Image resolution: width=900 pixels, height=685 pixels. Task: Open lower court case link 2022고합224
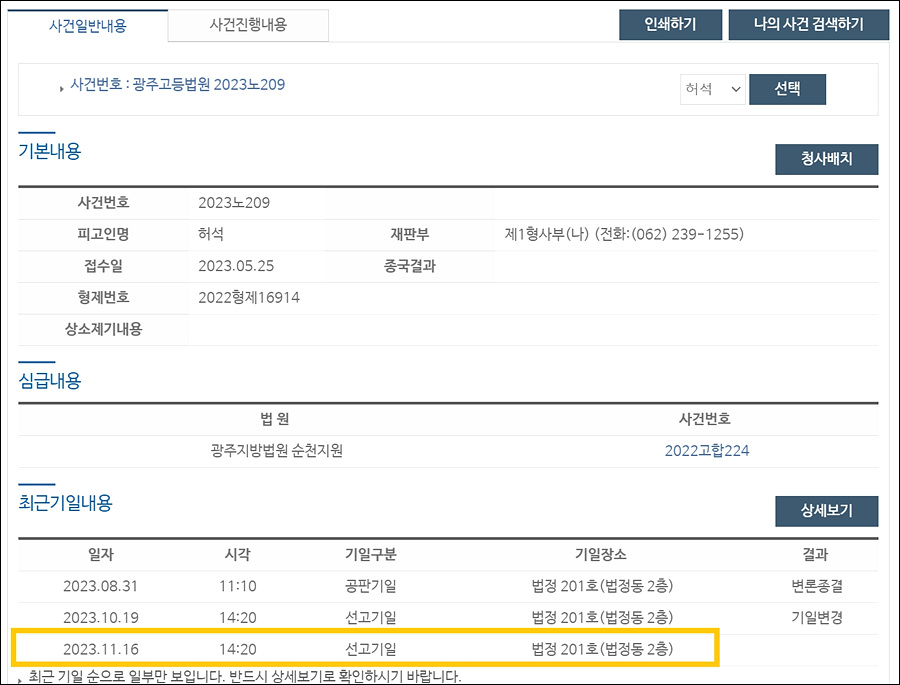click(707, 451)
